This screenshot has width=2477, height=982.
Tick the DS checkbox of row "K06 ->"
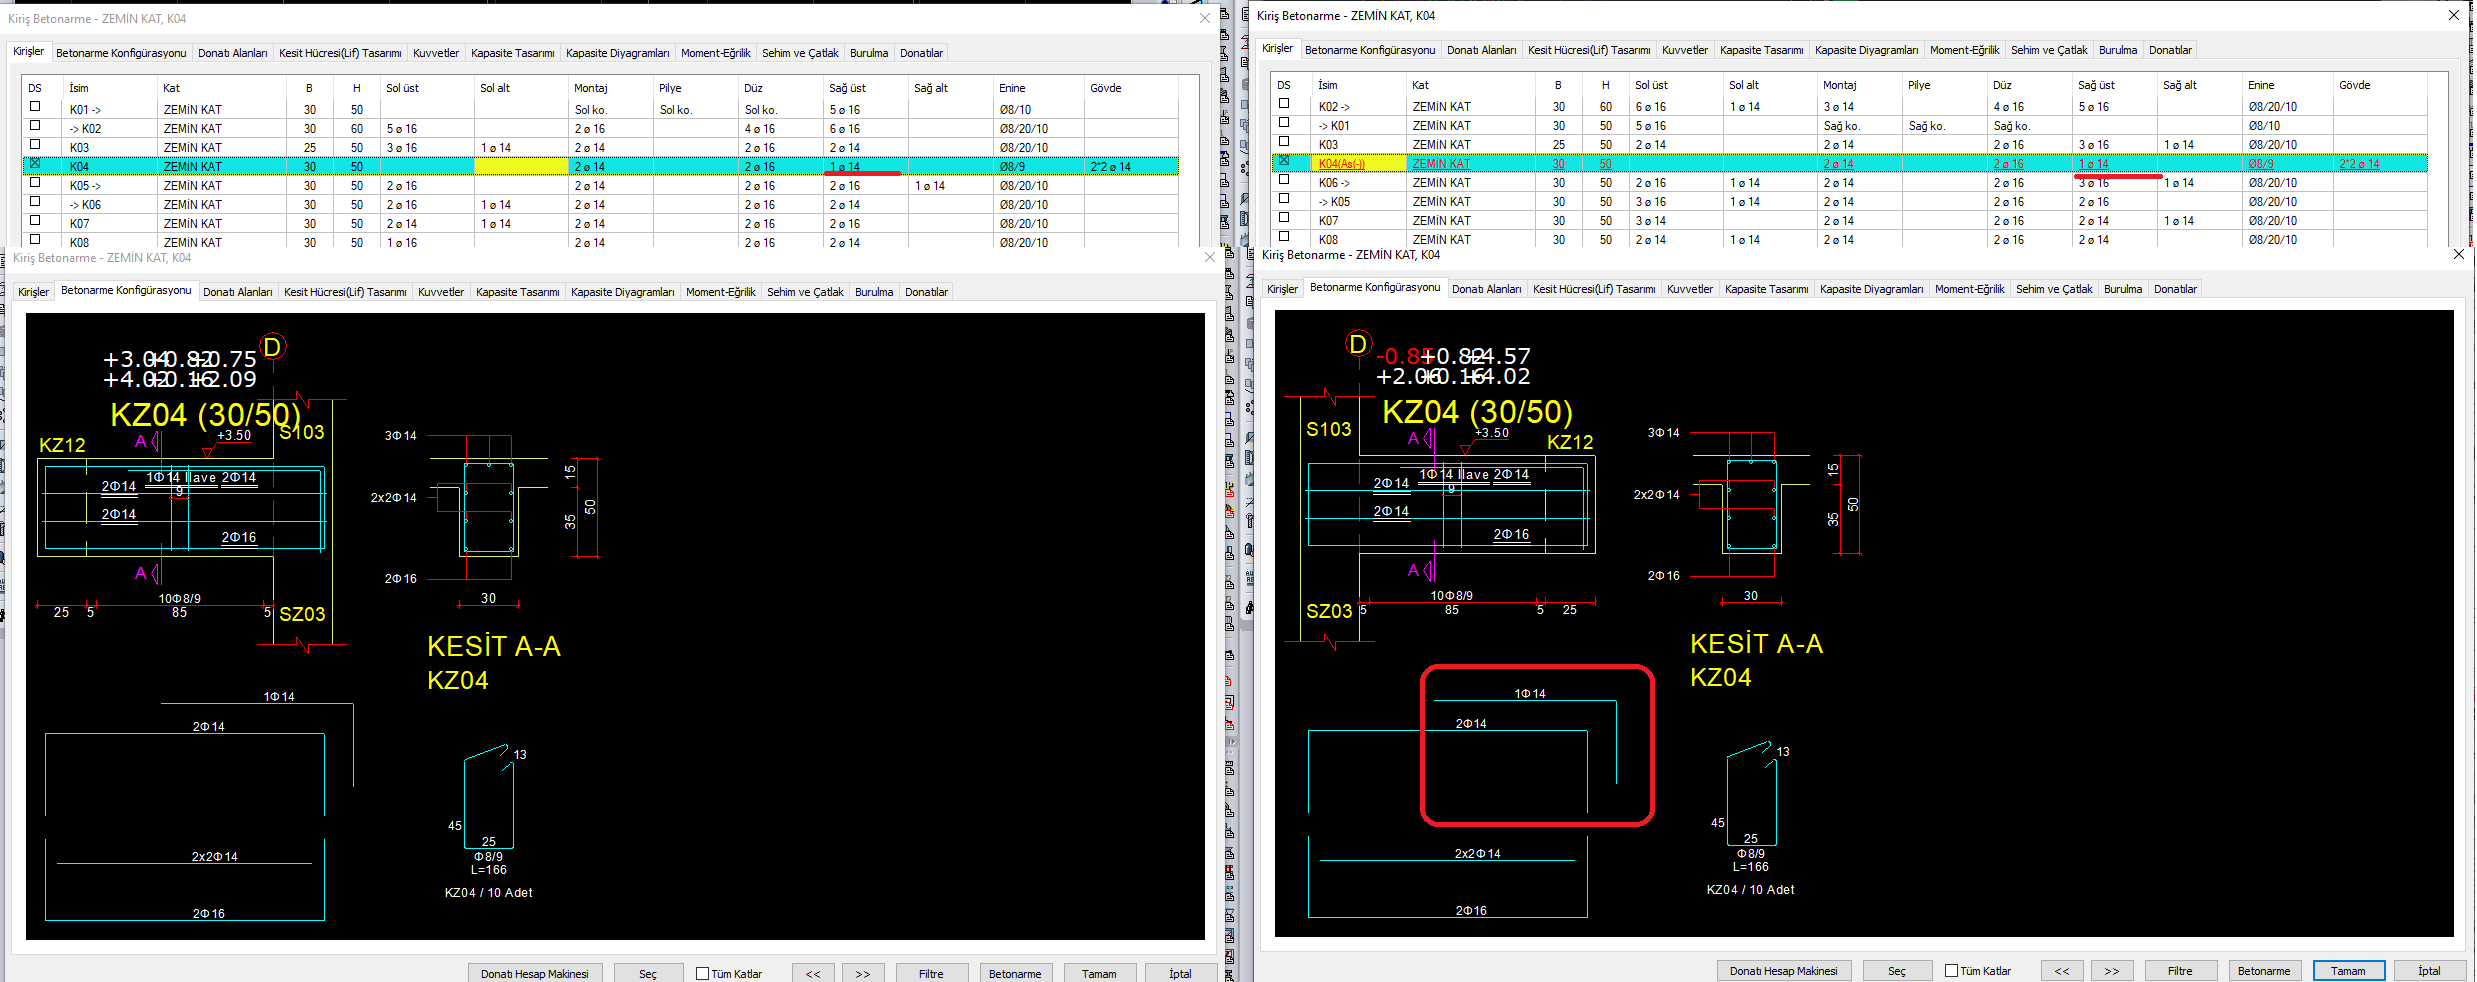pyautogui.click(x=1284, y=180)
